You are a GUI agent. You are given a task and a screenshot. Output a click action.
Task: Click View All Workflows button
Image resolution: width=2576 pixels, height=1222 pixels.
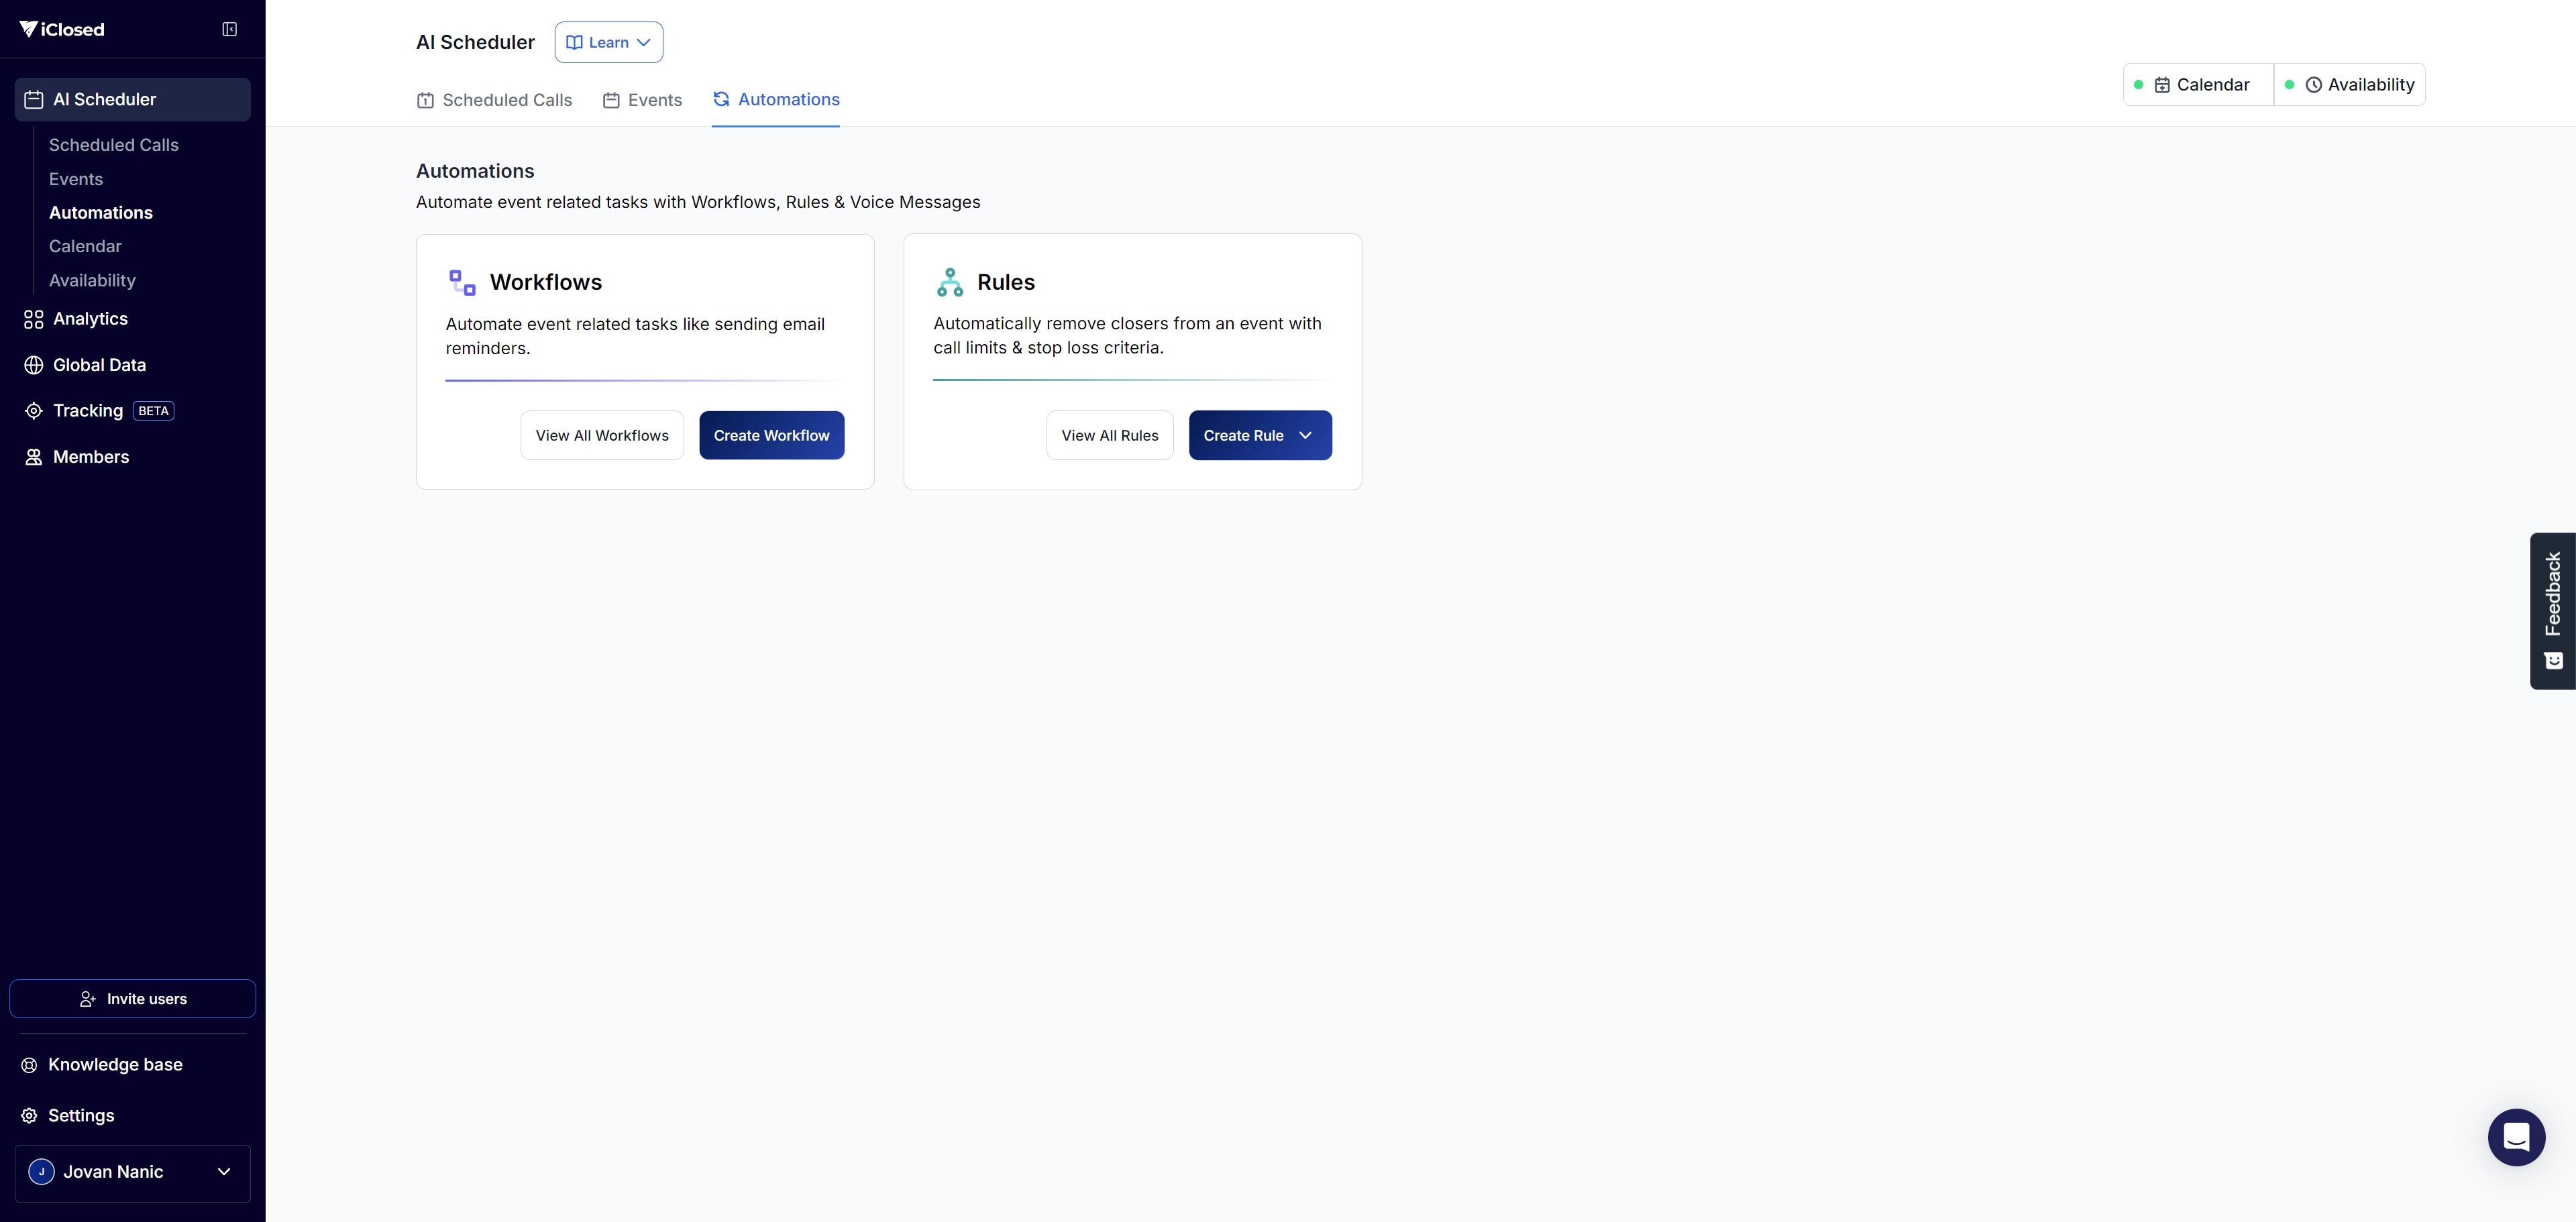601,435
